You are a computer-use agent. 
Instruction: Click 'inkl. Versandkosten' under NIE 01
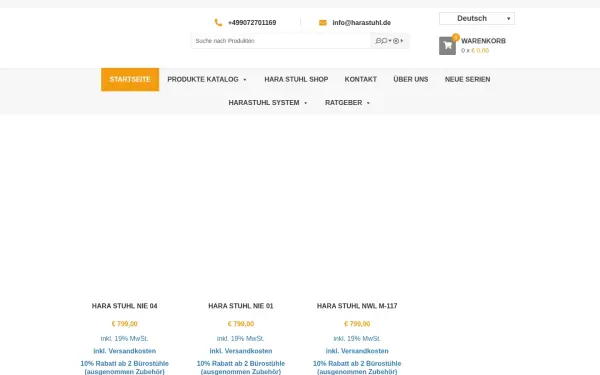[241, 351]
